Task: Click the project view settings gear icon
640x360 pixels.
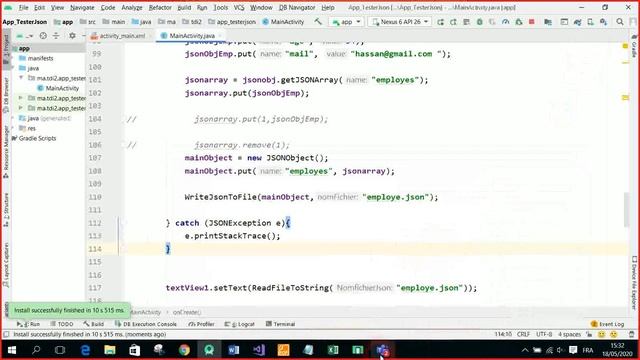Action: [72, 36]
